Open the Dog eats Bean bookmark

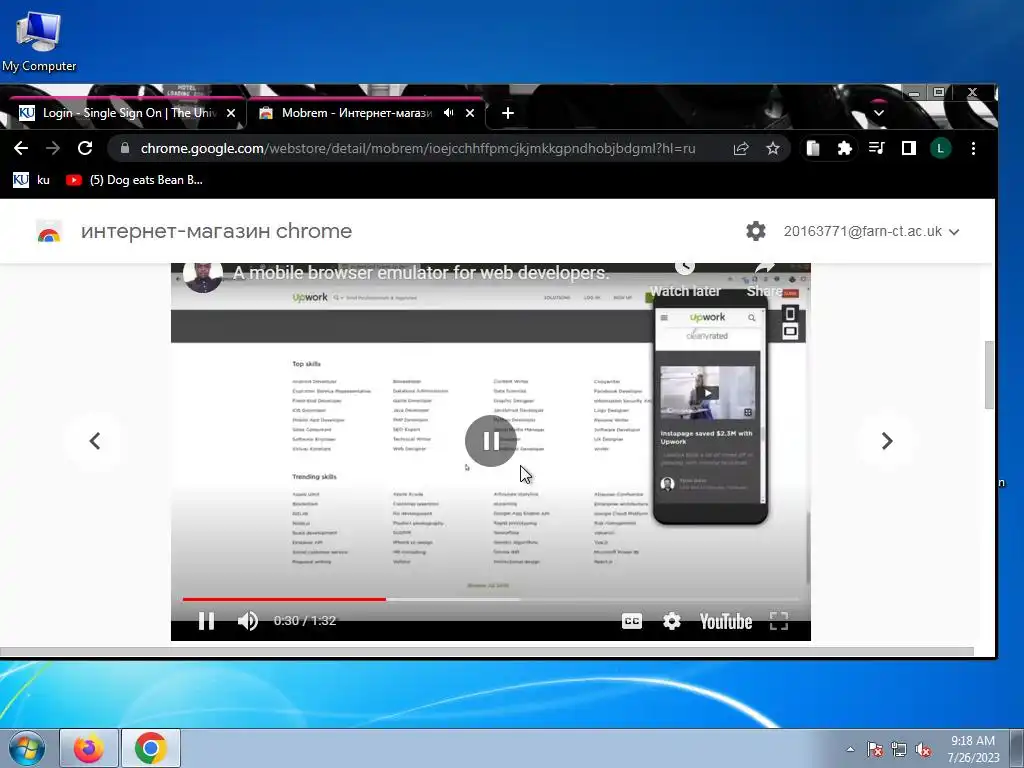click(135, 180)
